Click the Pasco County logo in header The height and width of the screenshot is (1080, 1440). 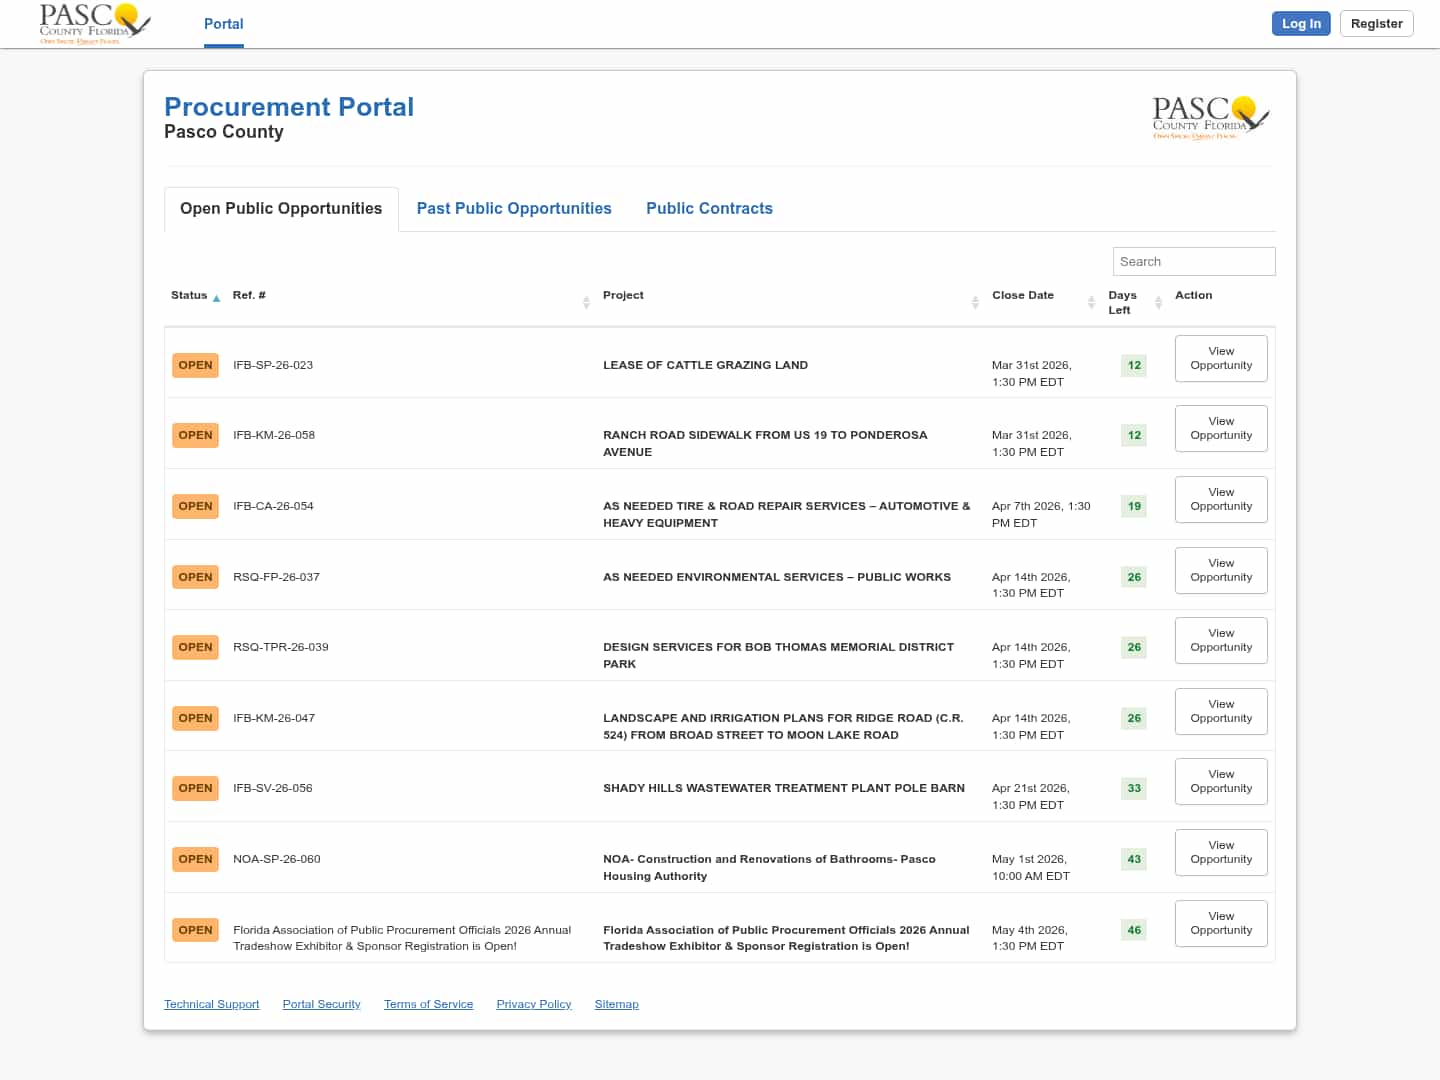point(94,24)
